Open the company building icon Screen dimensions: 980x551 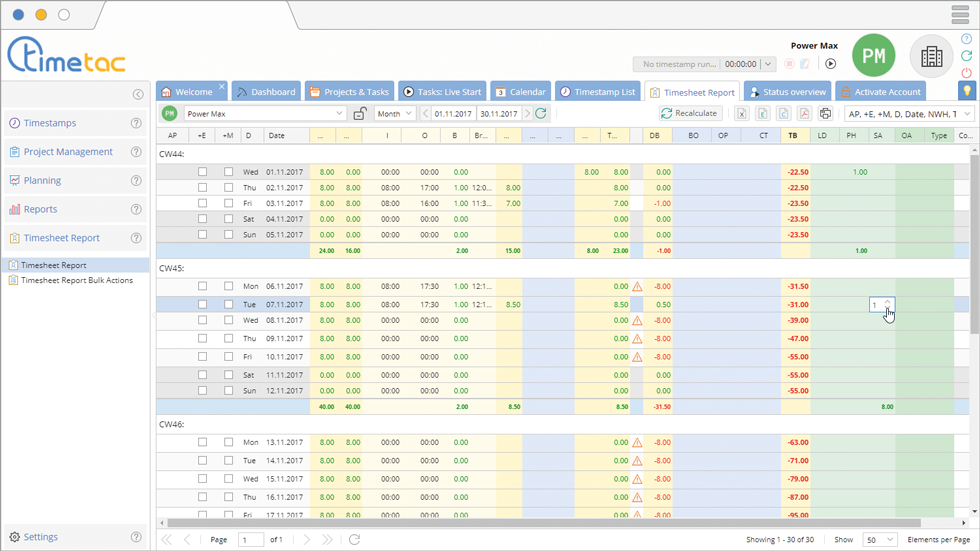click(x=931, y=57)
